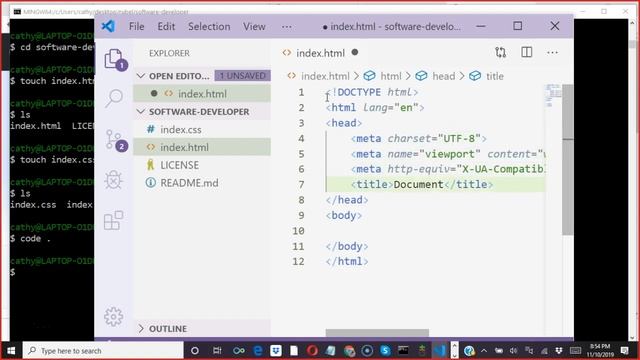
Task: Show hidden system tray icons
Action: pyautogui.click(x=484, y=351)
